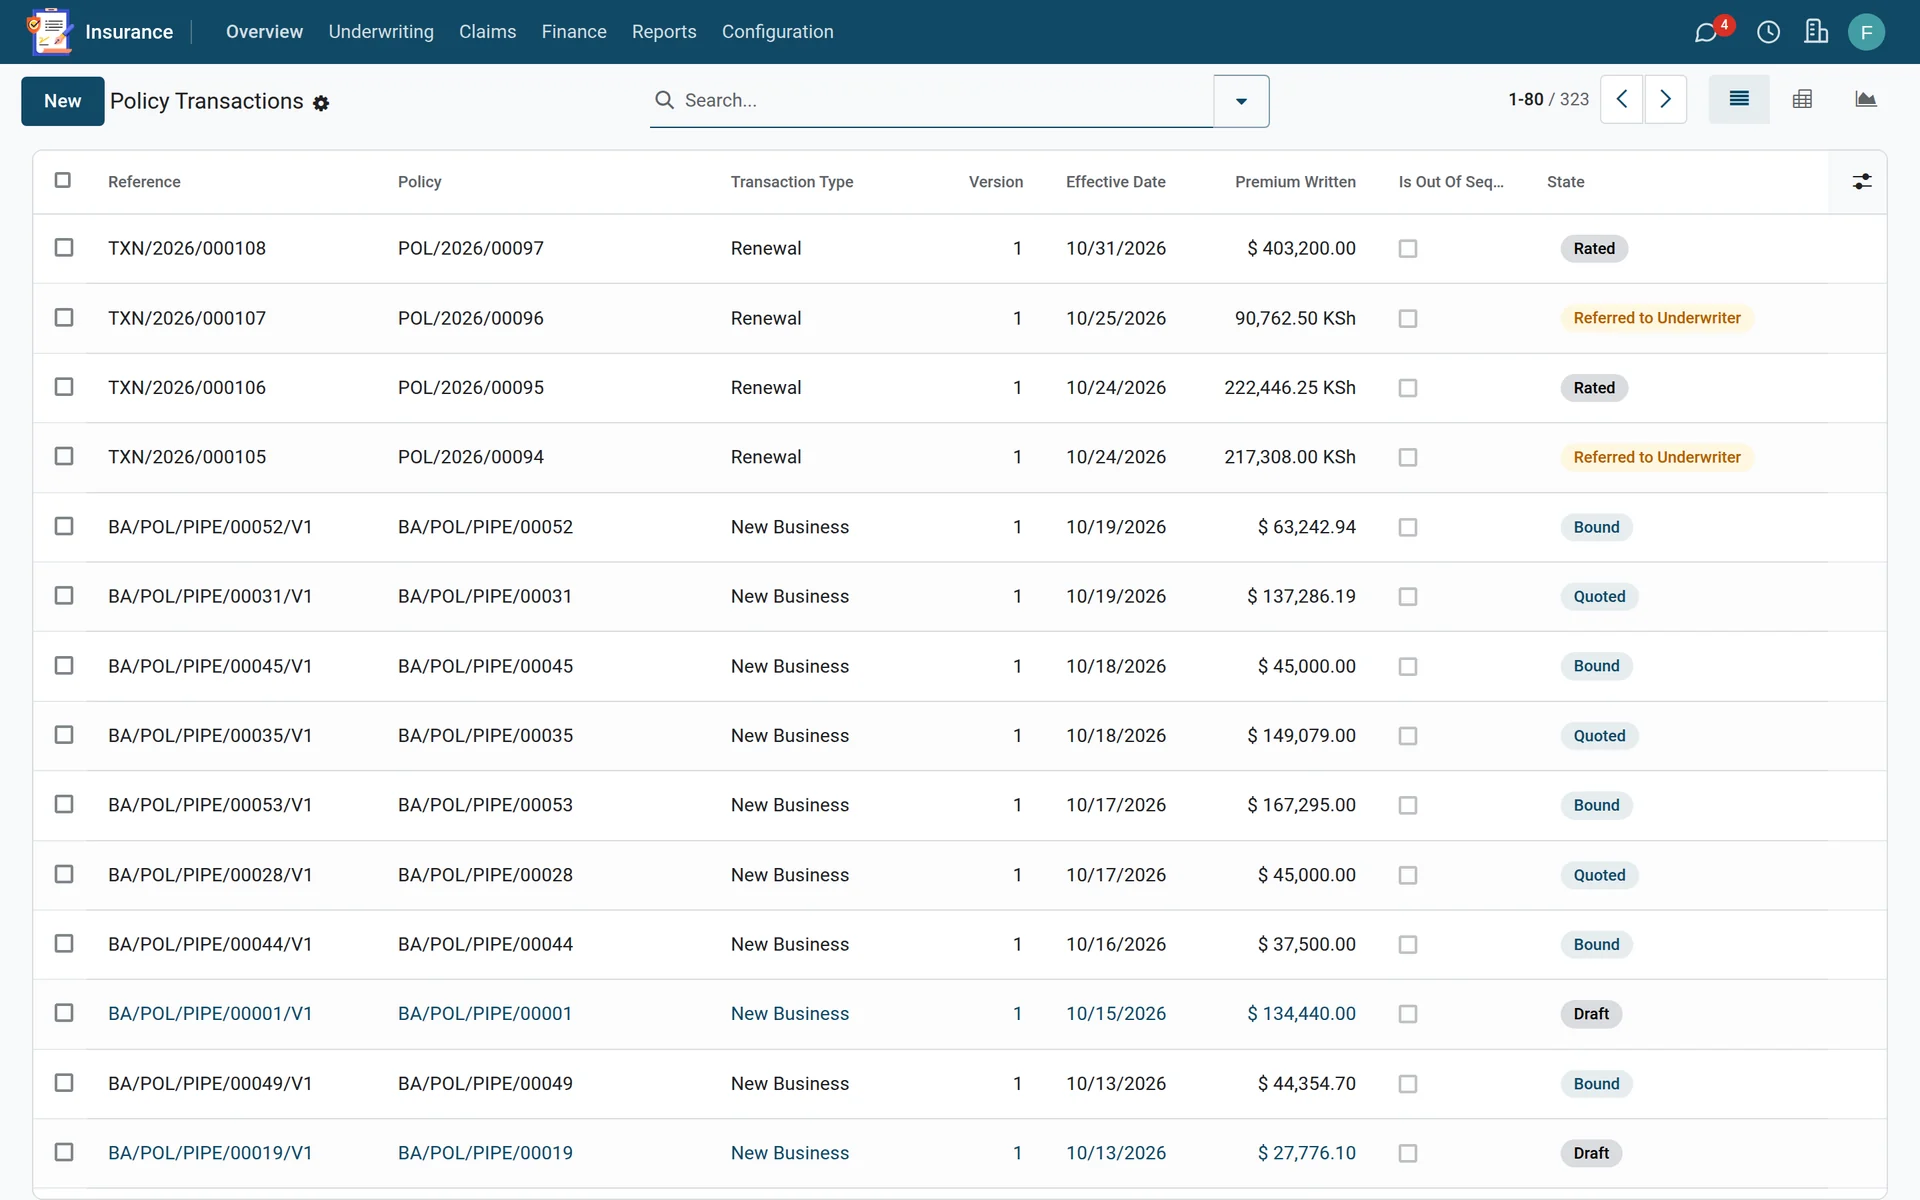Open the messages chat icon
Viewport: 1920px width, 1200px height.
point(1706,32)
